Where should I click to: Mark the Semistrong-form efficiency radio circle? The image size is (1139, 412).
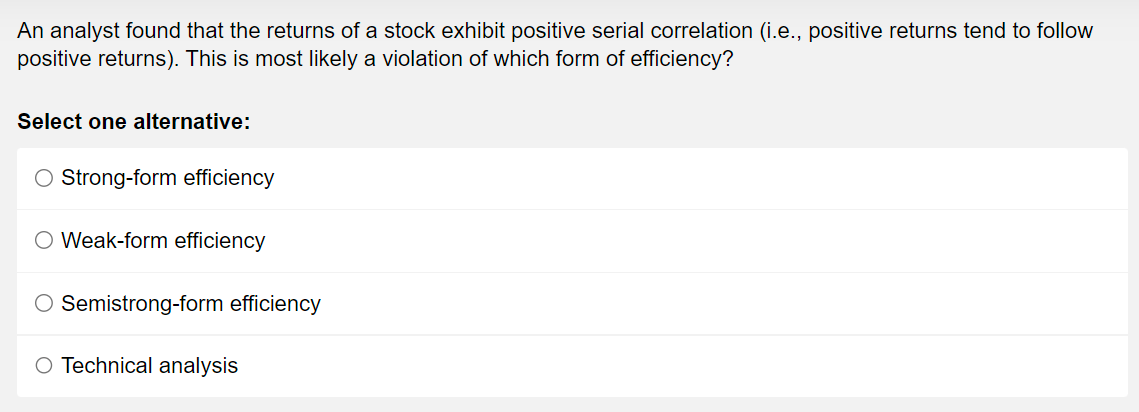point(44,303)
